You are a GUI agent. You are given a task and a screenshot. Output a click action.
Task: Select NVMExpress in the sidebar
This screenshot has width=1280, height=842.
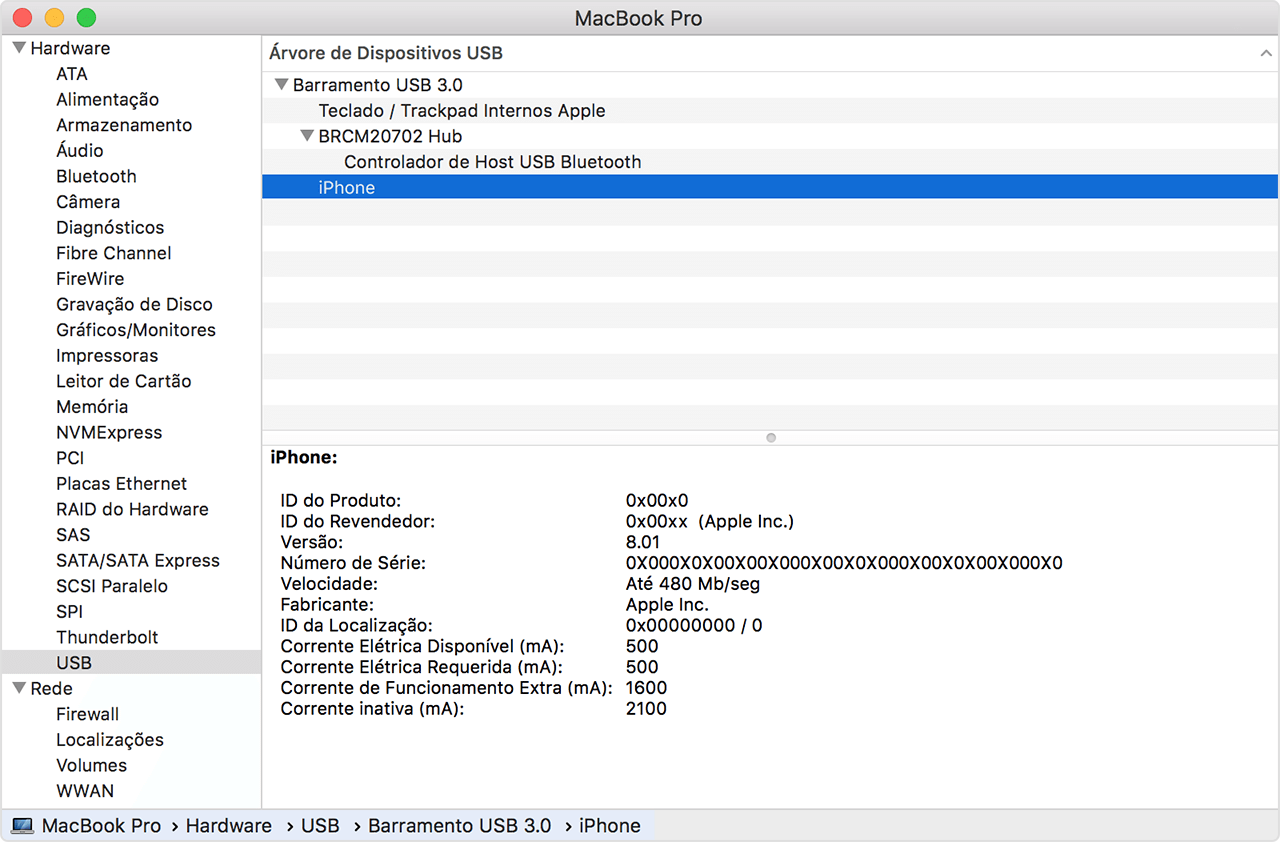click(109, 433)
